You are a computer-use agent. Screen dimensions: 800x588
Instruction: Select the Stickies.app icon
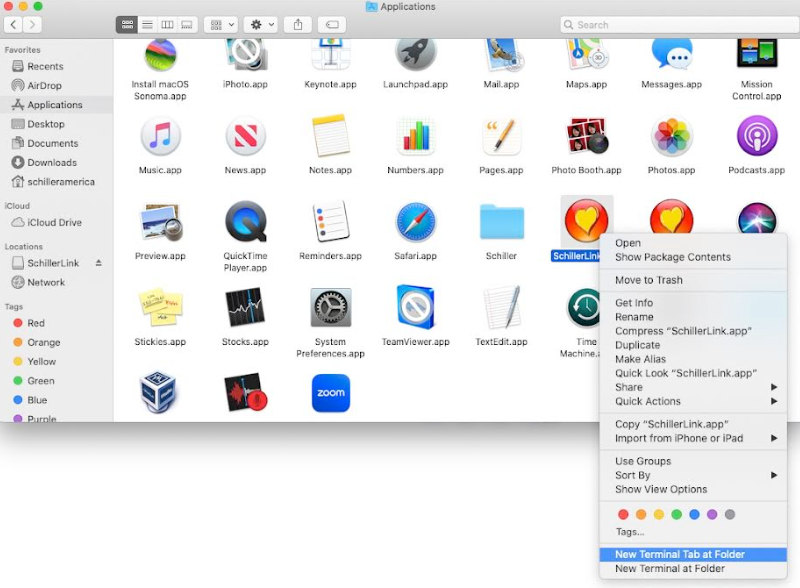click(x=160, y=307)
